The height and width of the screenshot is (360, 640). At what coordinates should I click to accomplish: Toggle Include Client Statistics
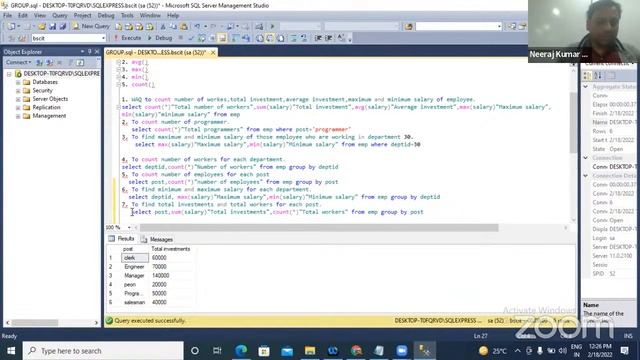[x=246, y=38]
